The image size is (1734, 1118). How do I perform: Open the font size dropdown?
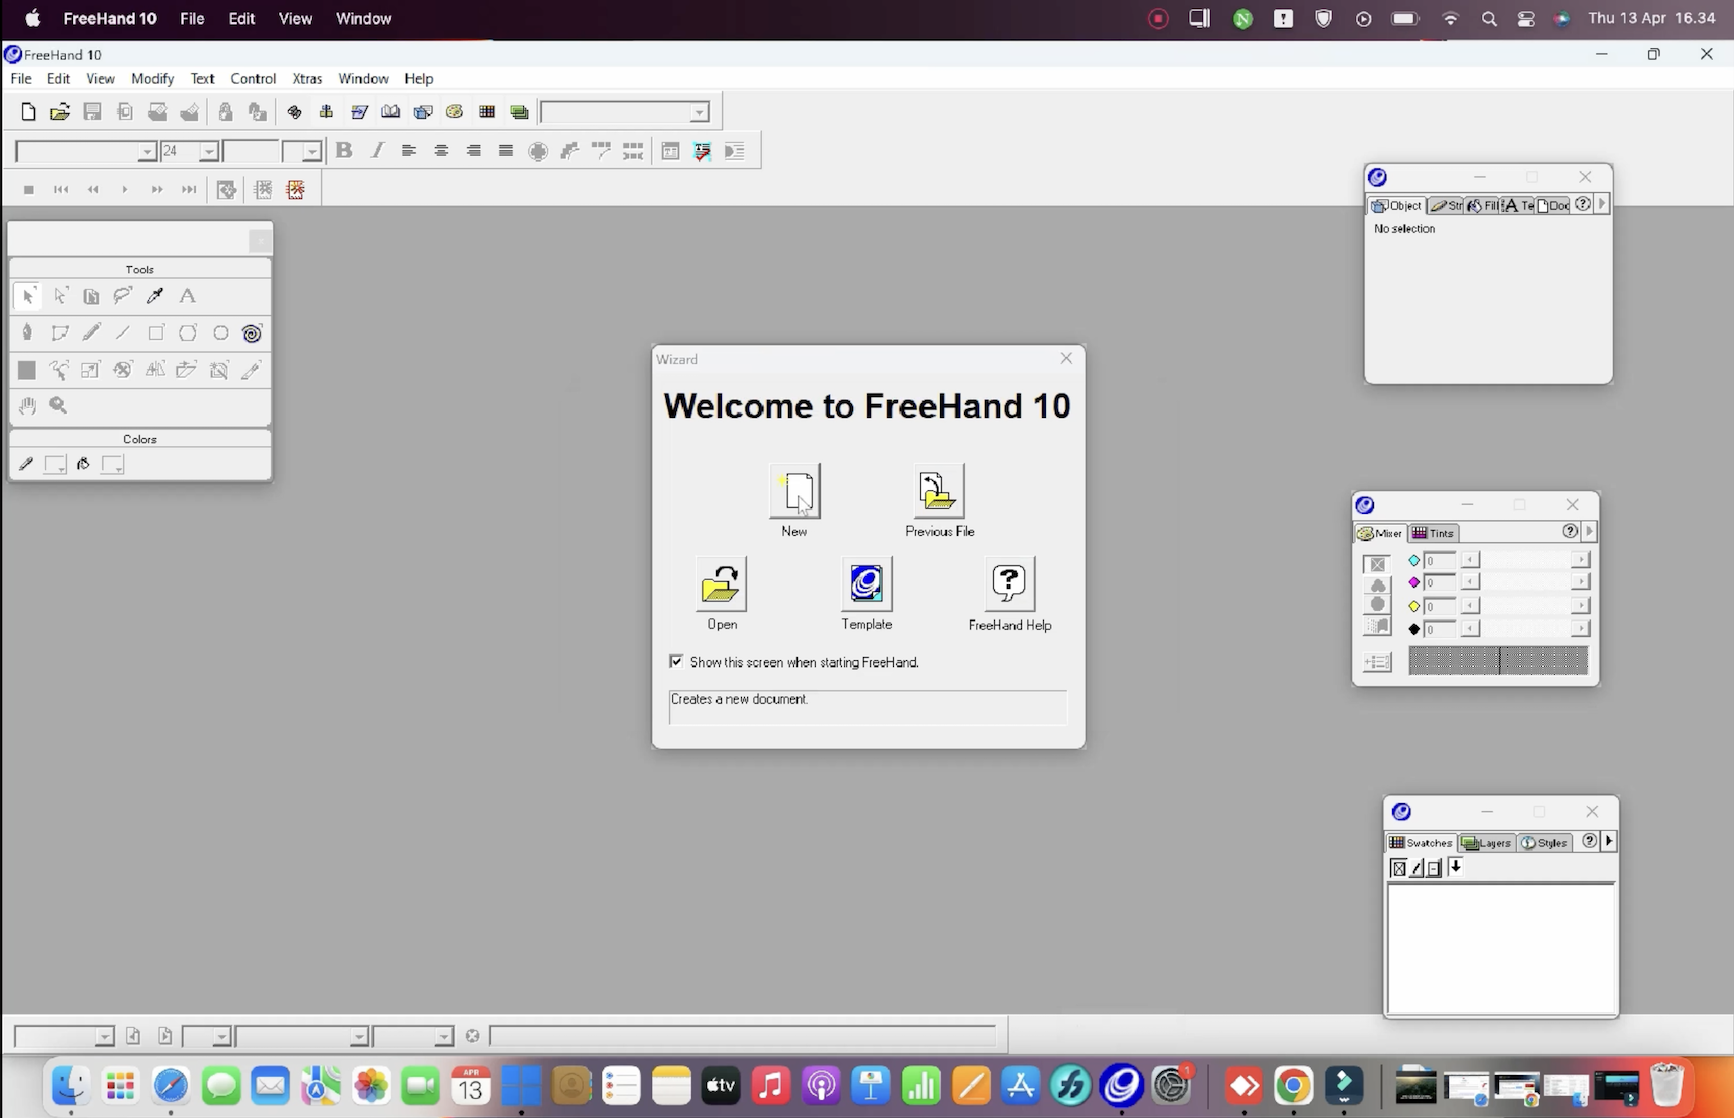tap(209, 151)
